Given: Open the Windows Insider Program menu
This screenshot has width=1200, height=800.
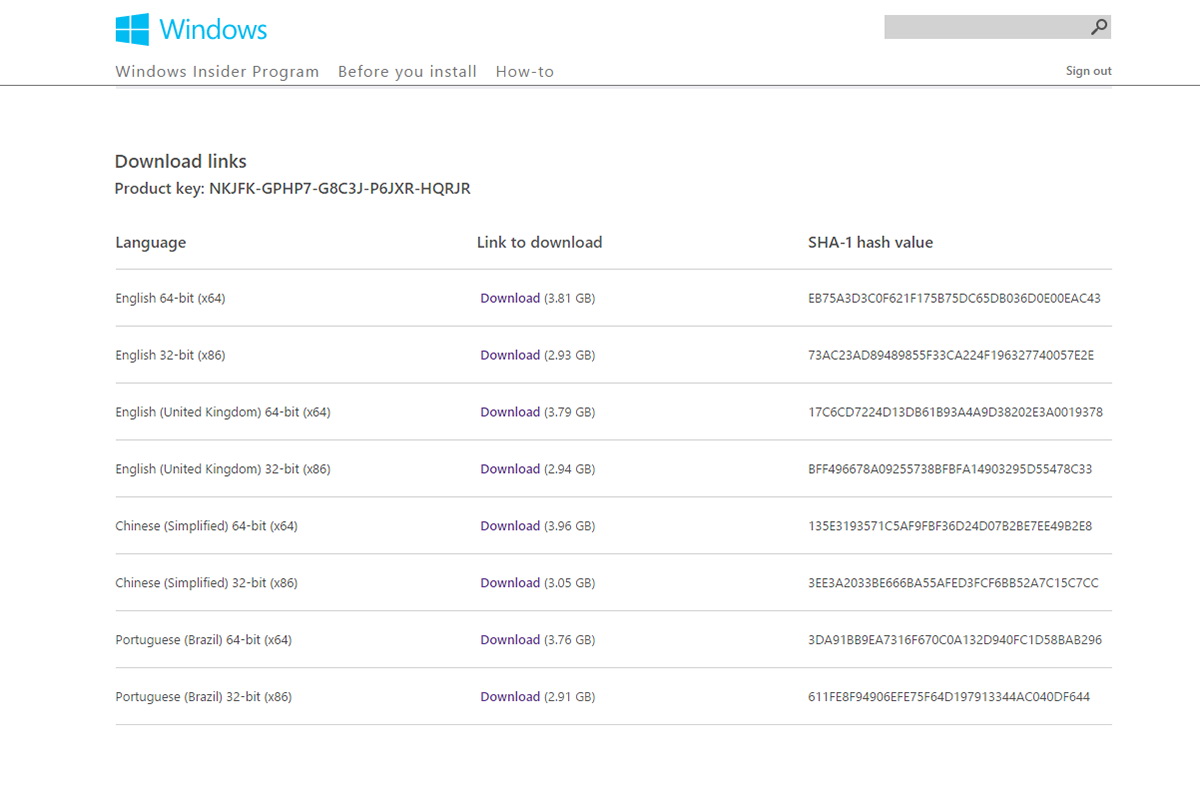Looking at the screenshot, I should tap(217, 72).
